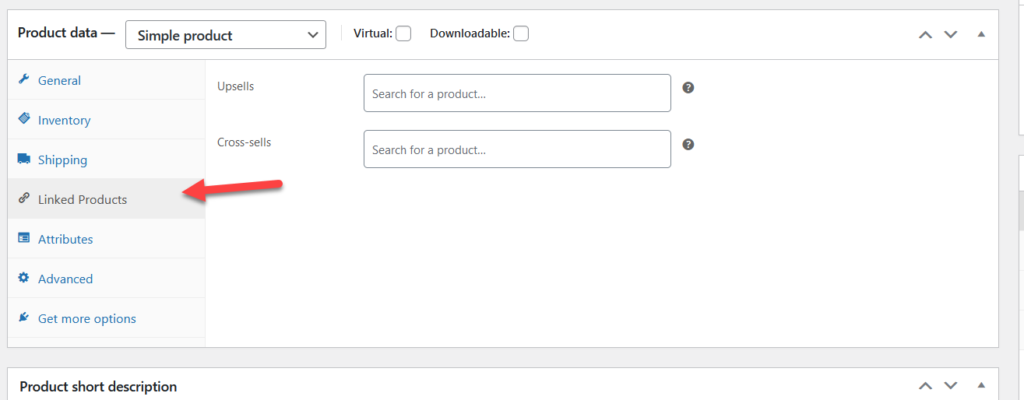The height and width of the screenshot is (400, 1024).
Task: Click the Linked Products chain icon
Action: 24,199
